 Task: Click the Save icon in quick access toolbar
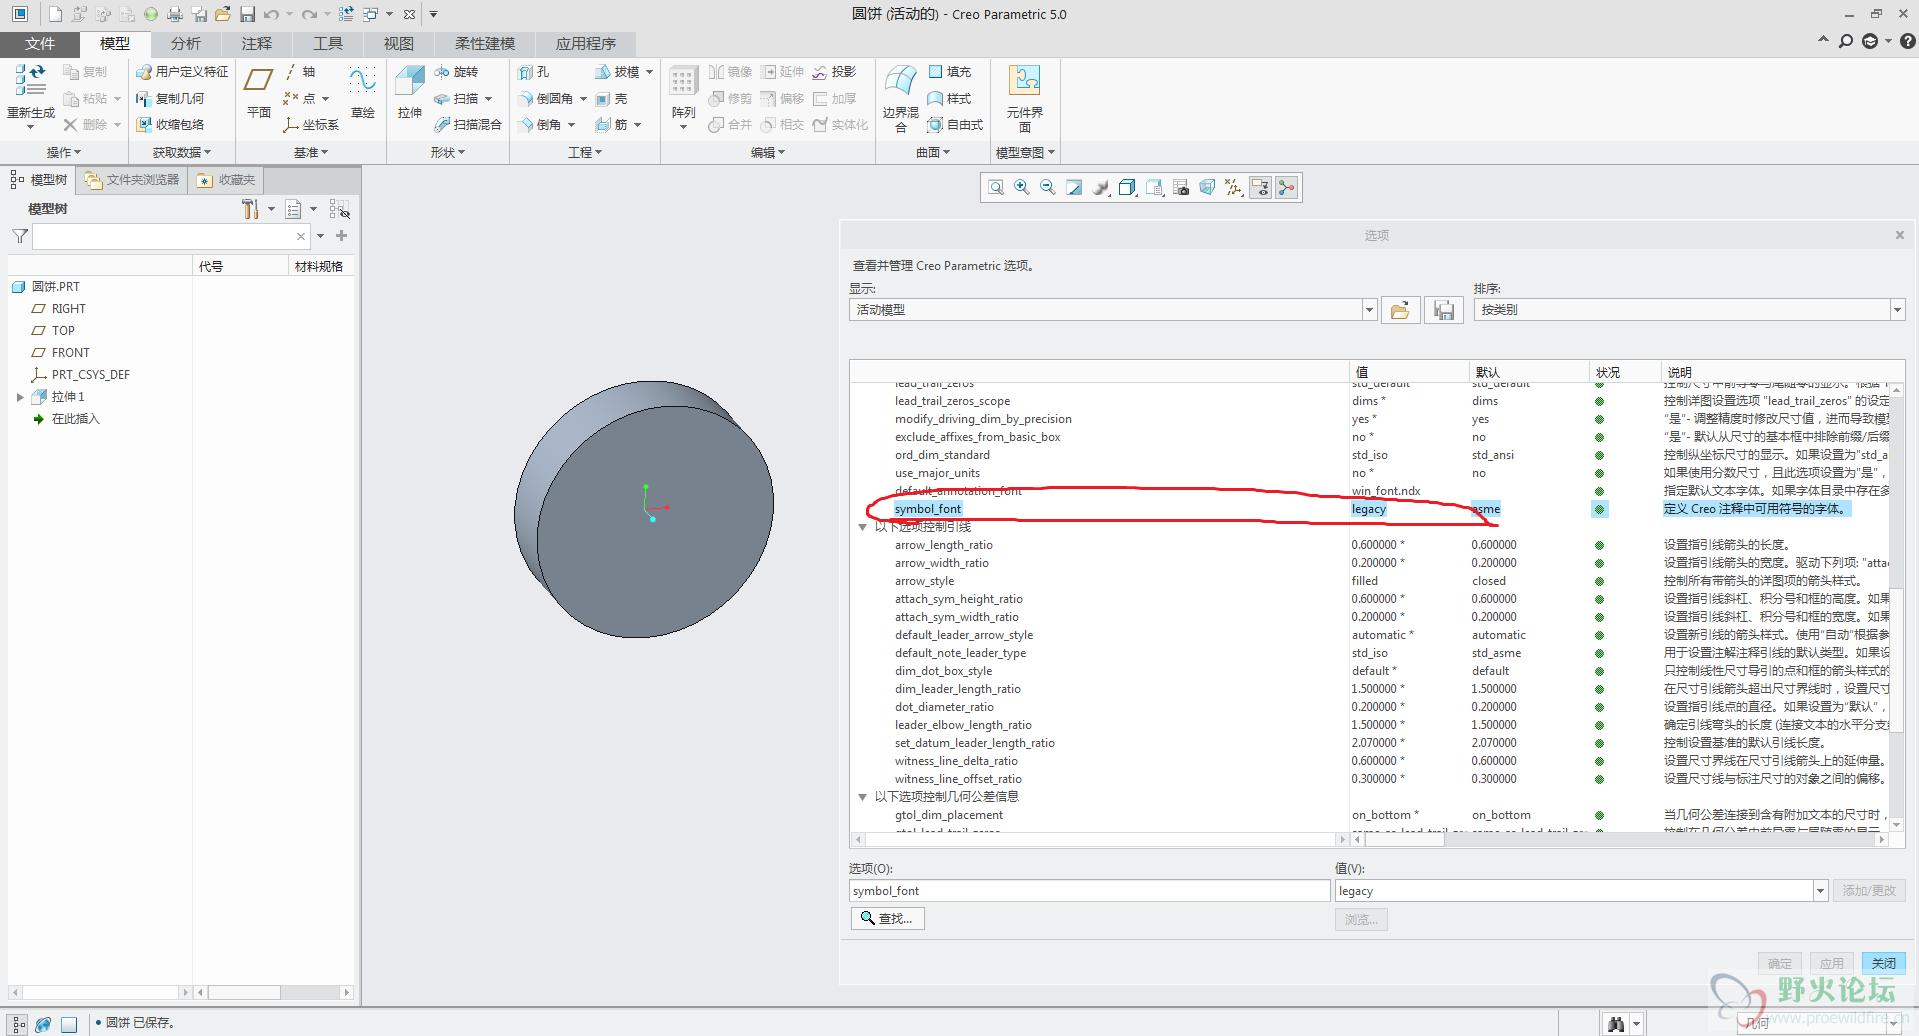click(247, 14)
